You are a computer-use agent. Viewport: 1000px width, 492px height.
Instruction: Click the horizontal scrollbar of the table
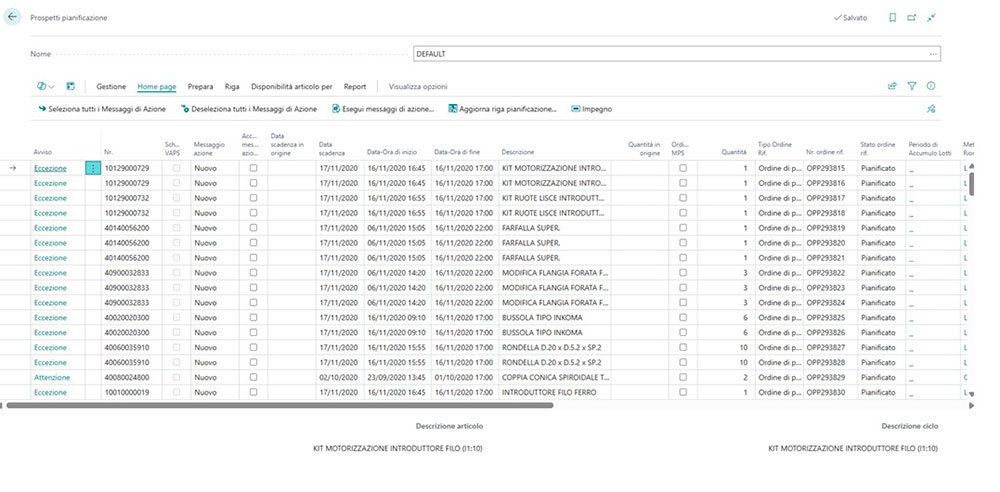pos(279,405)
